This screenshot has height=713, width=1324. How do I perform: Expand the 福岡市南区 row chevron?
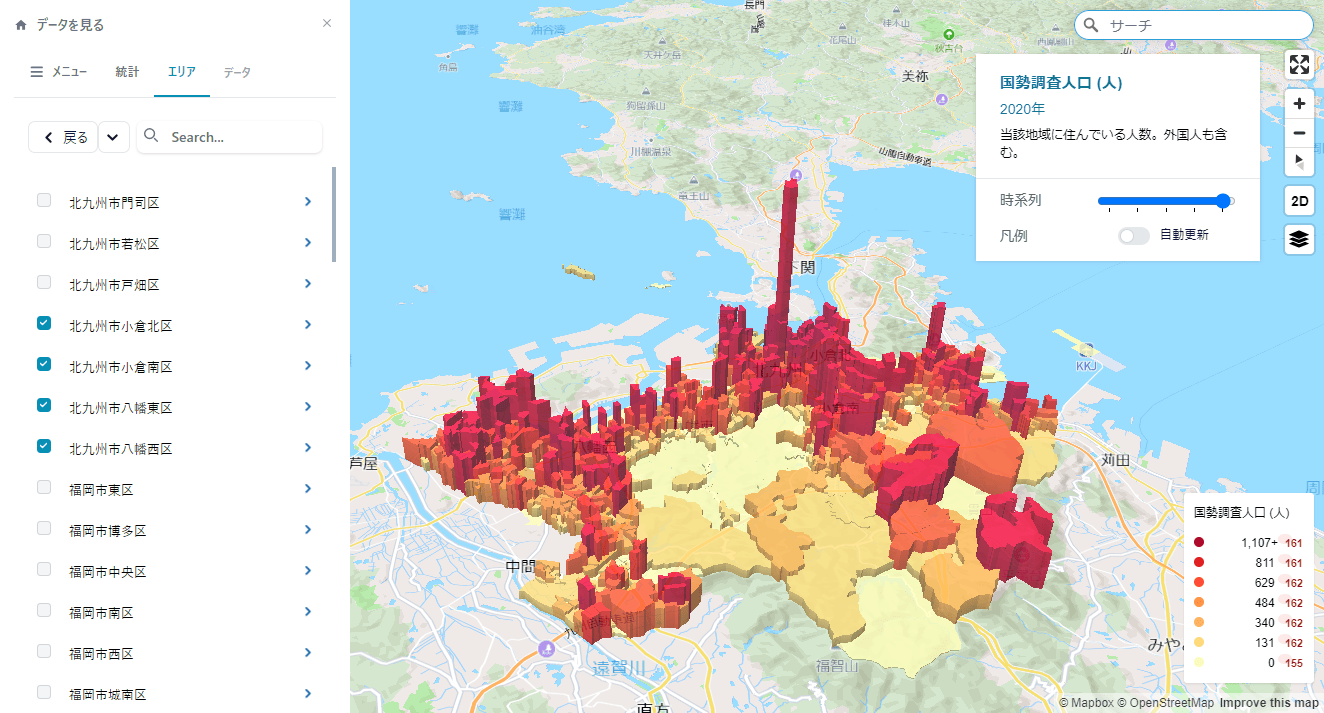click(308, 612)
